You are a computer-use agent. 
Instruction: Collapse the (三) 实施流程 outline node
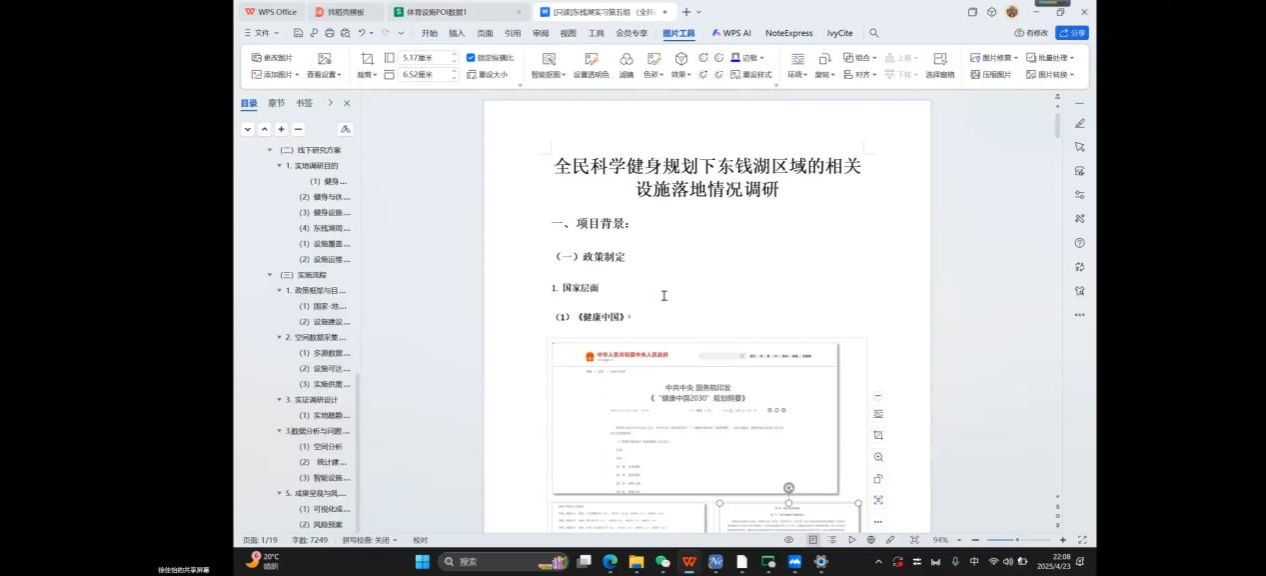click(x=270, y=275)
